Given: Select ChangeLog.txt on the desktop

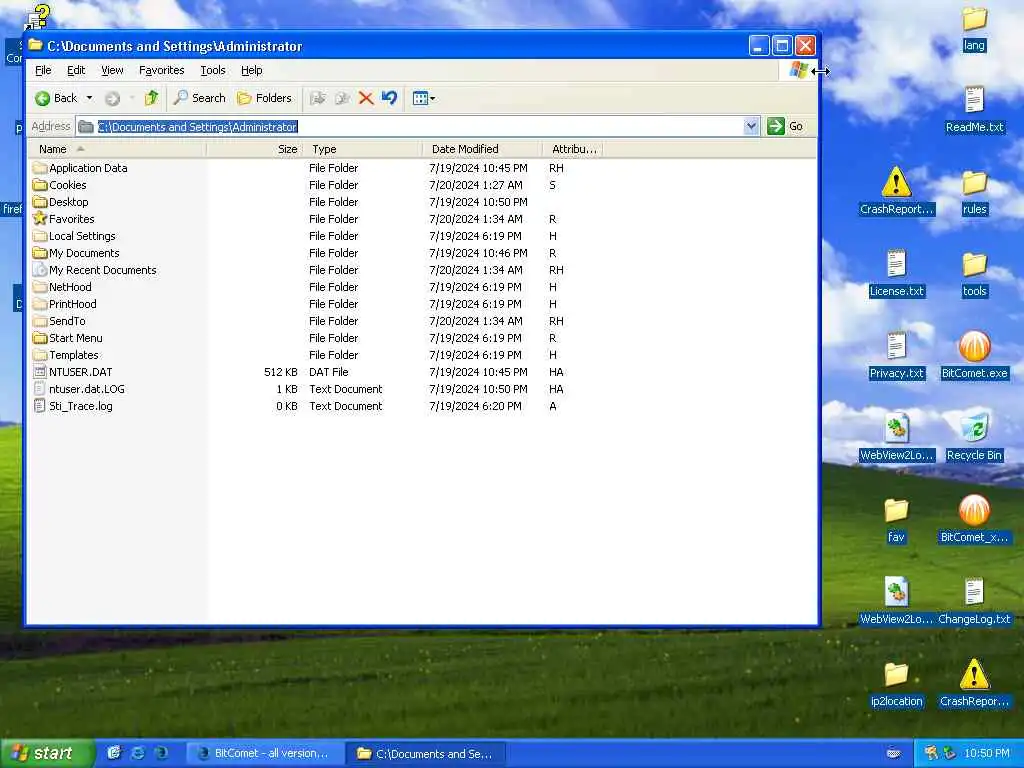Looking at the screenshot, I should [x=974, y=602].
